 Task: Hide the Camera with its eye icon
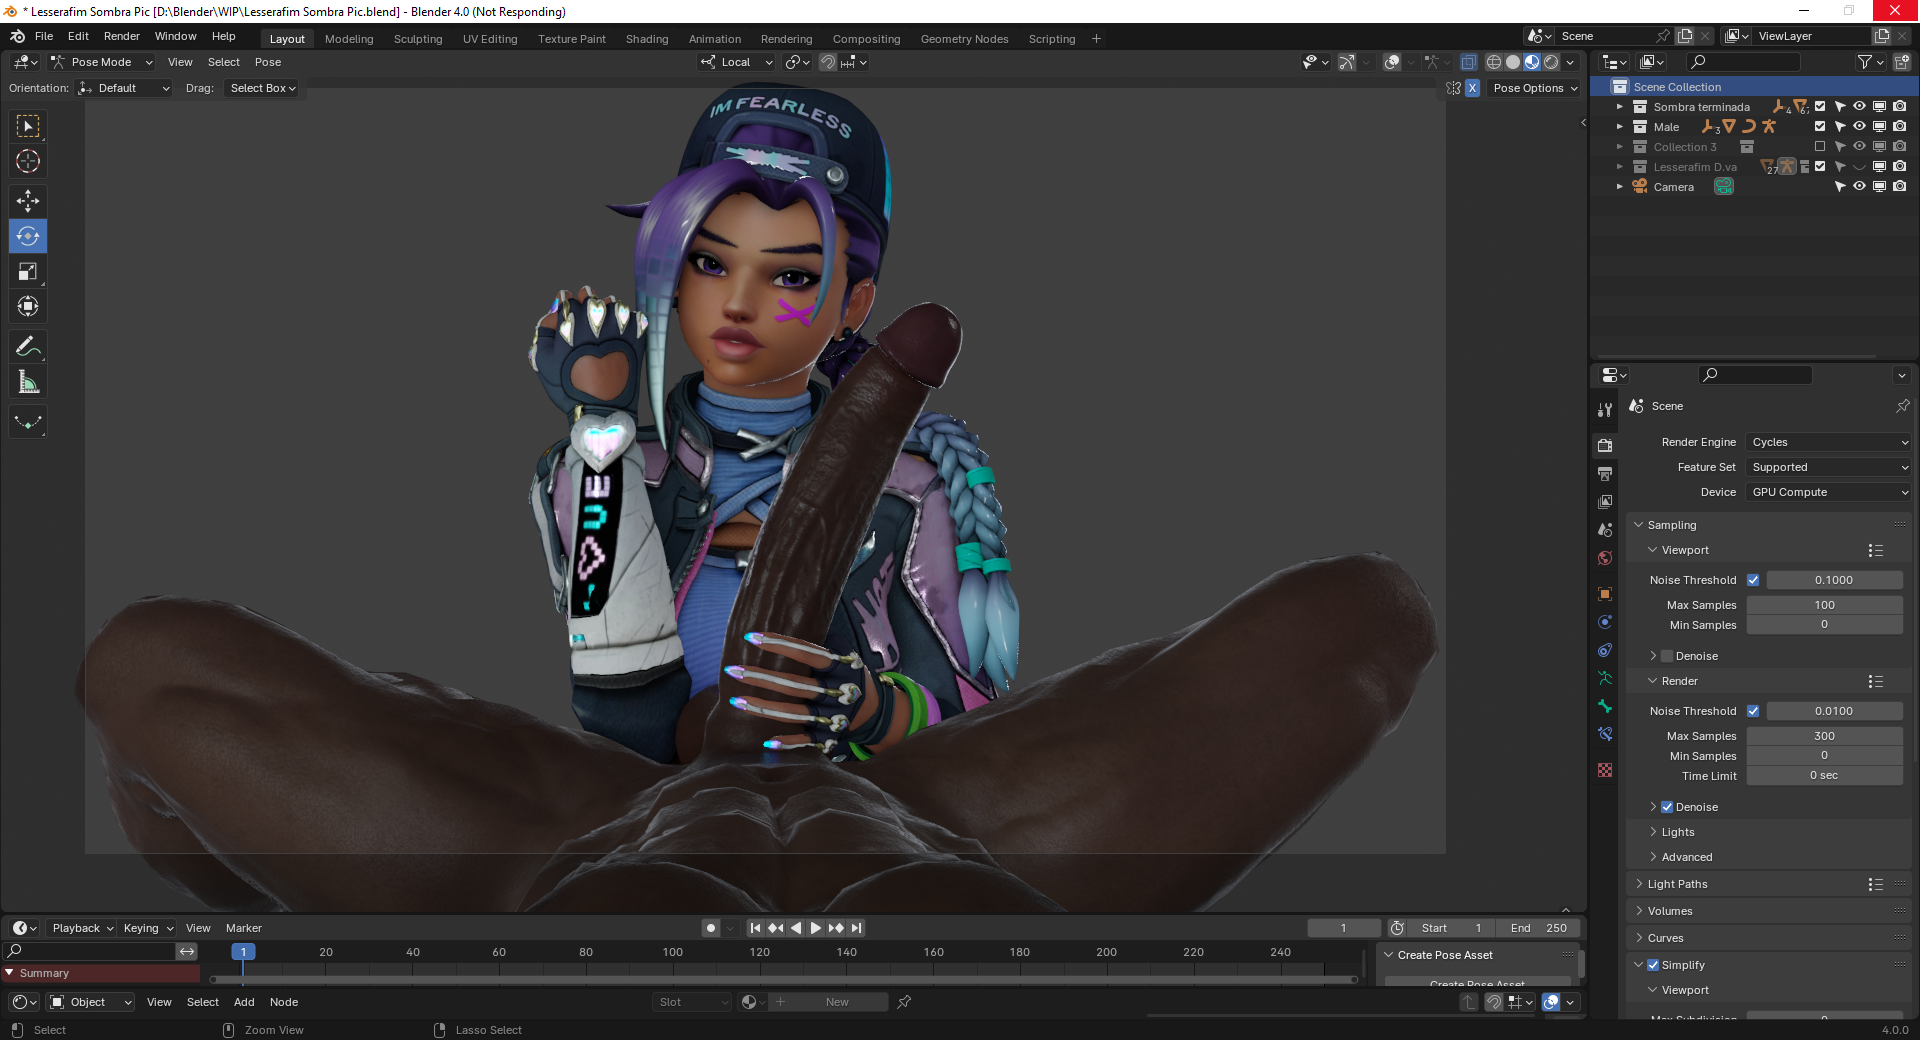1859,187
